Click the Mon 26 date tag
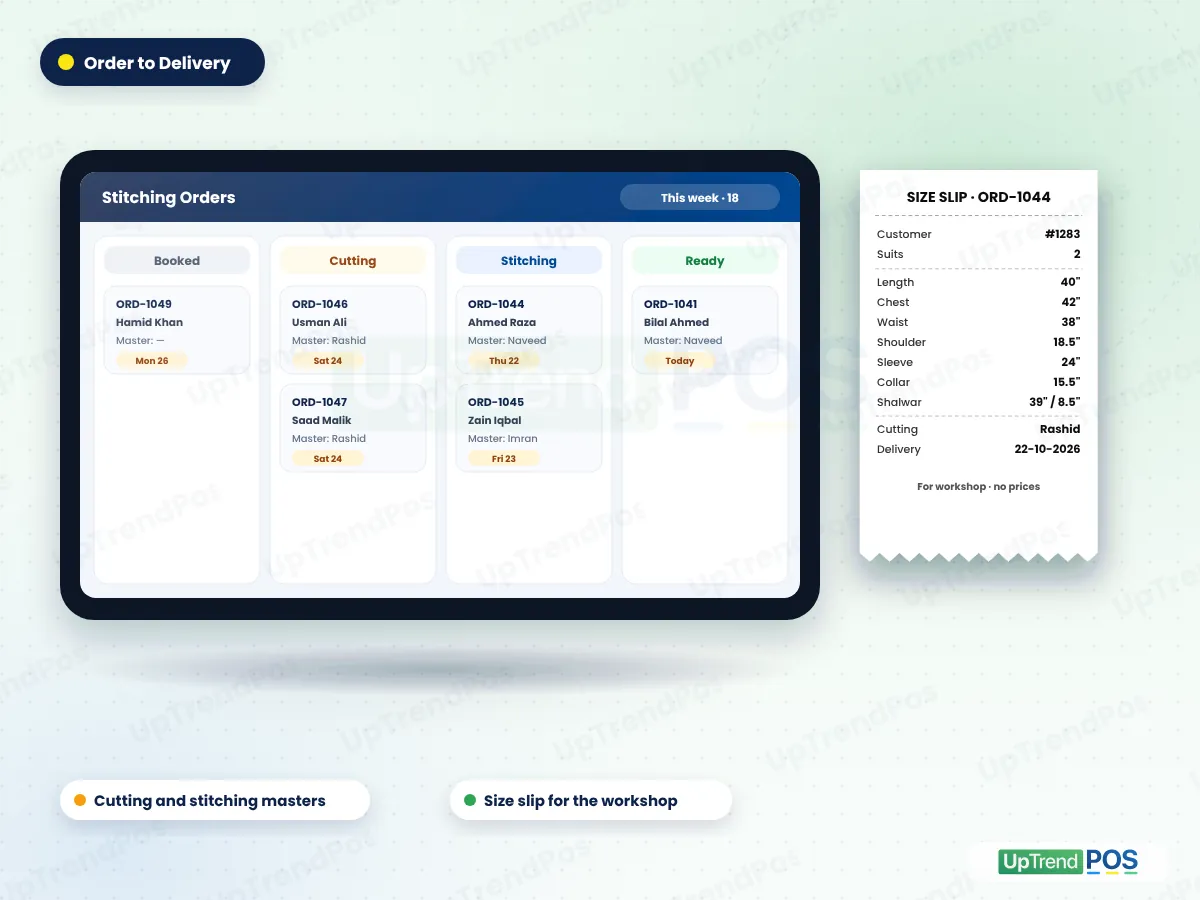The width and height of the screenshot is (1200, 900). click(152, 361)
